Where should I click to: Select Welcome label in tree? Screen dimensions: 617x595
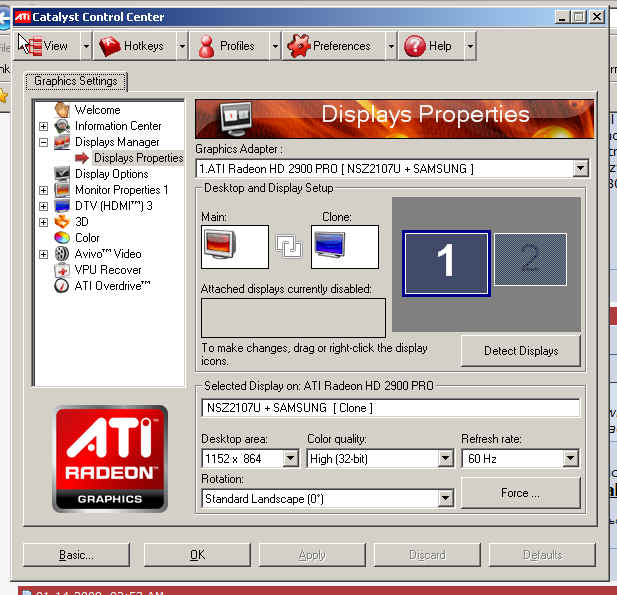coord(98,110)
